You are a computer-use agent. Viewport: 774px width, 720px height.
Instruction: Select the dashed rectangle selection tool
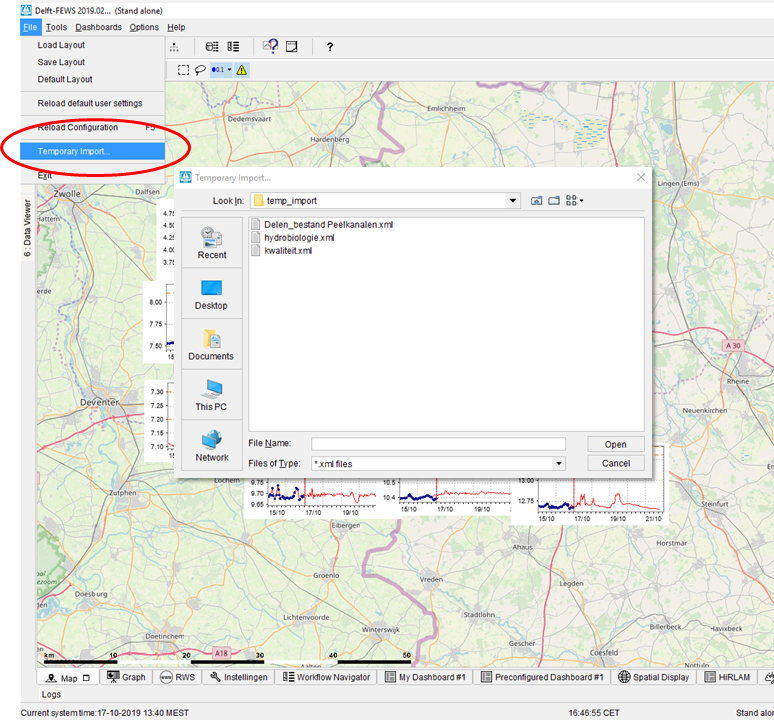point(184,70)
